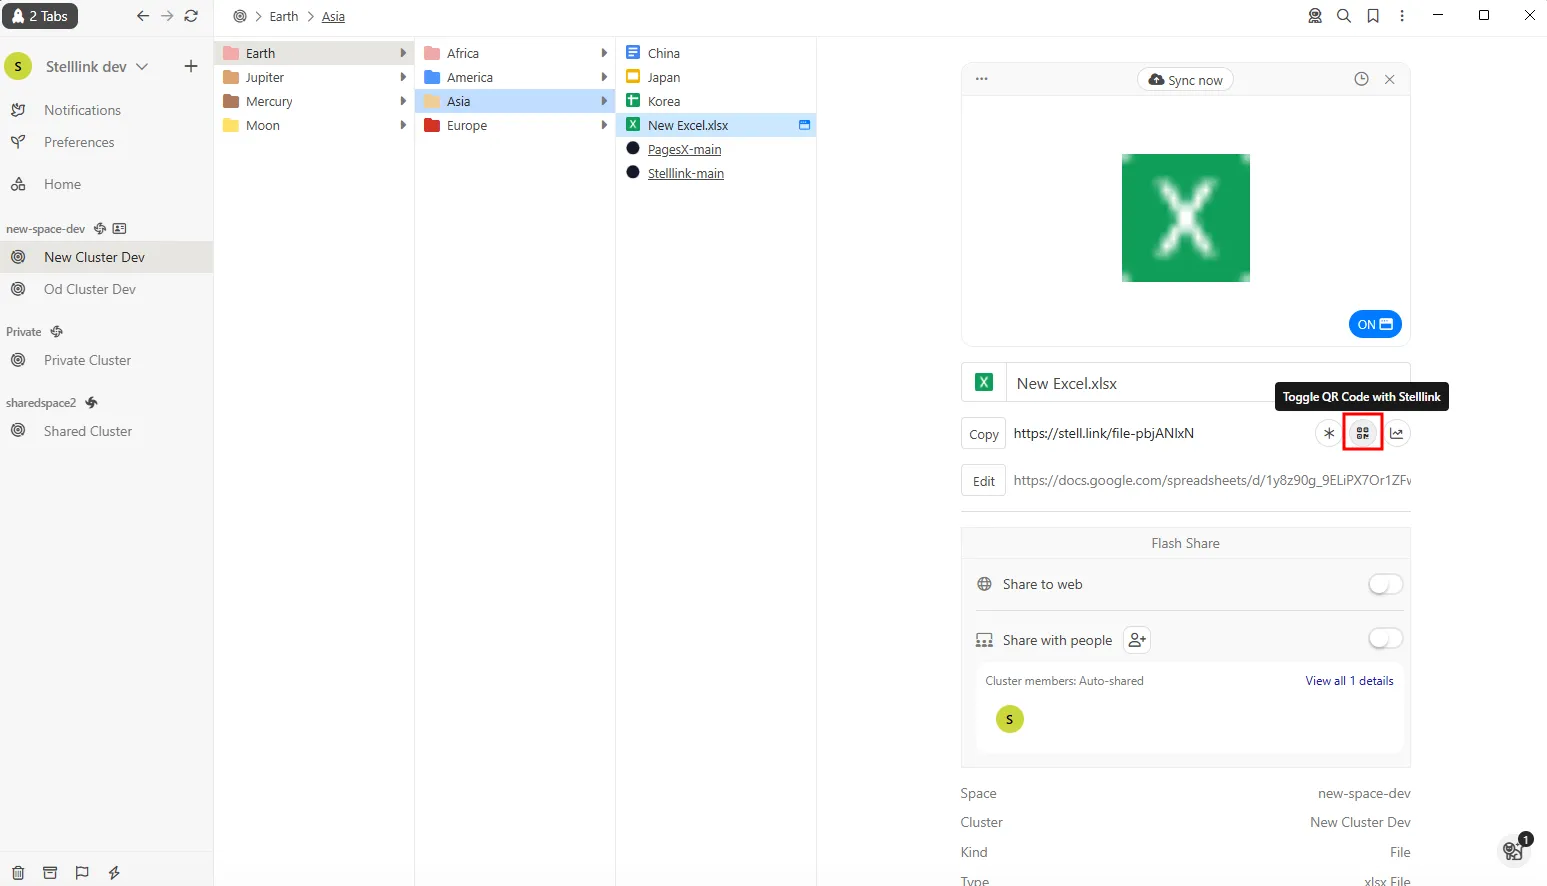This screenshot has height=886, width=1547.
Task: Click the refresh icon in top bar
Action: (191, 16)
